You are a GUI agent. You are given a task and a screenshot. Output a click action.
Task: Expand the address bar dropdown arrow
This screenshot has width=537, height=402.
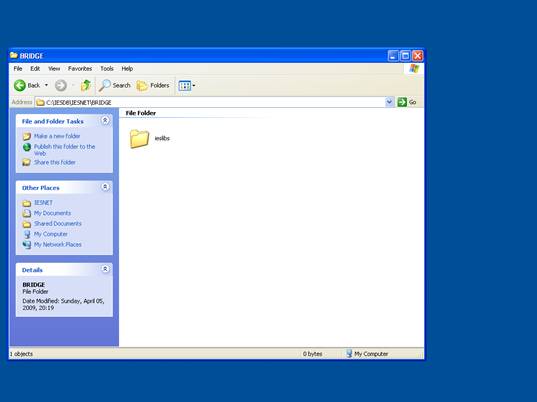(389, 102)
